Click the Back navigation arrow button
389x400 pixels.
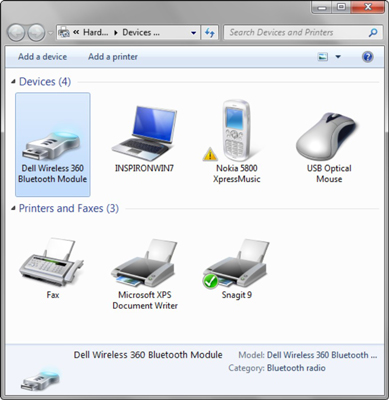pyautogui.click(x=16, y=33)
